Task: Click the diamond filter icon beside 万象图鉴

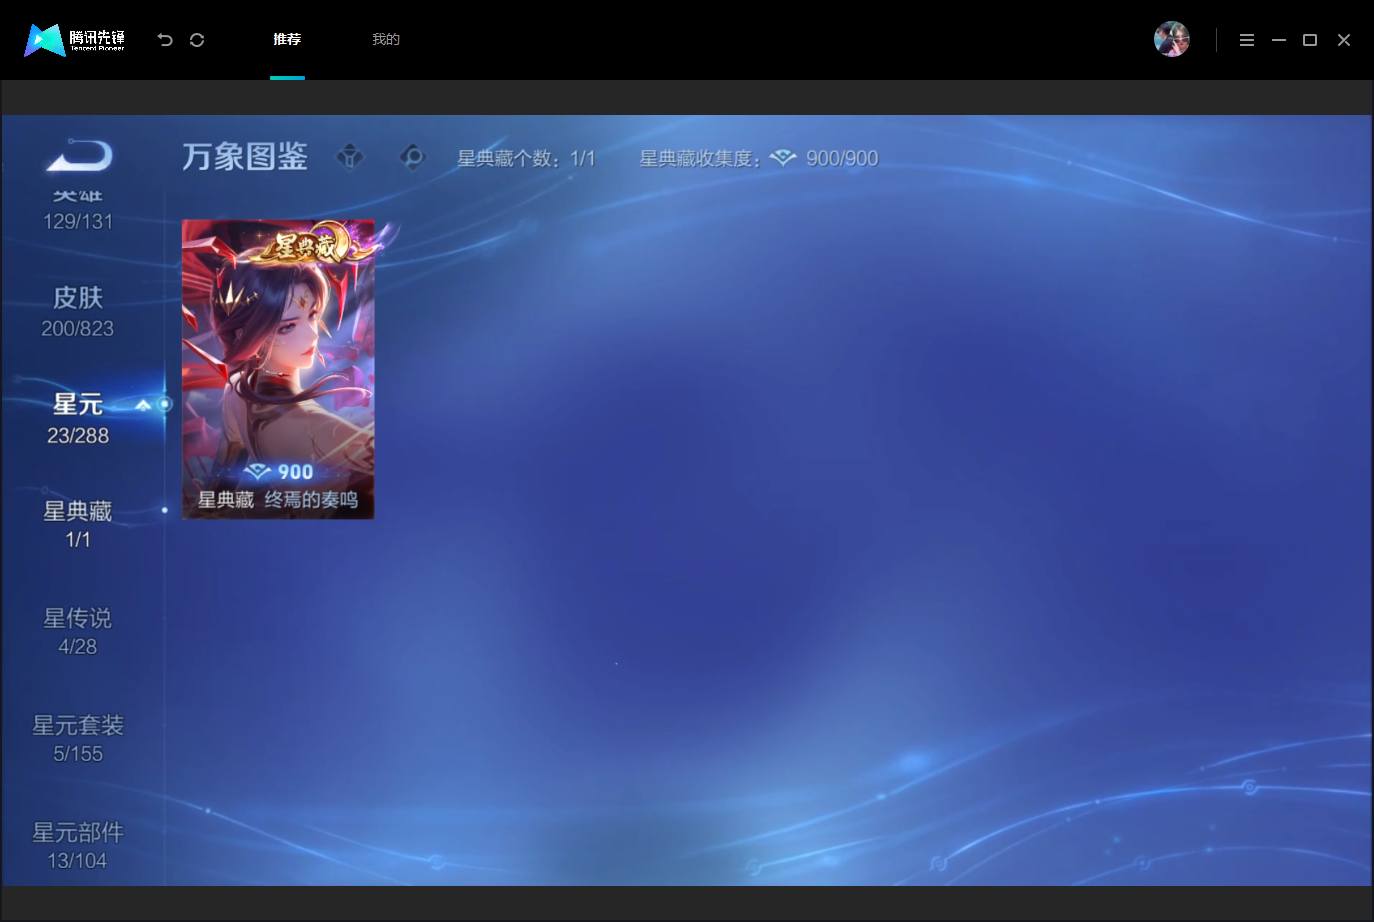Action: (x=350, y=157)
